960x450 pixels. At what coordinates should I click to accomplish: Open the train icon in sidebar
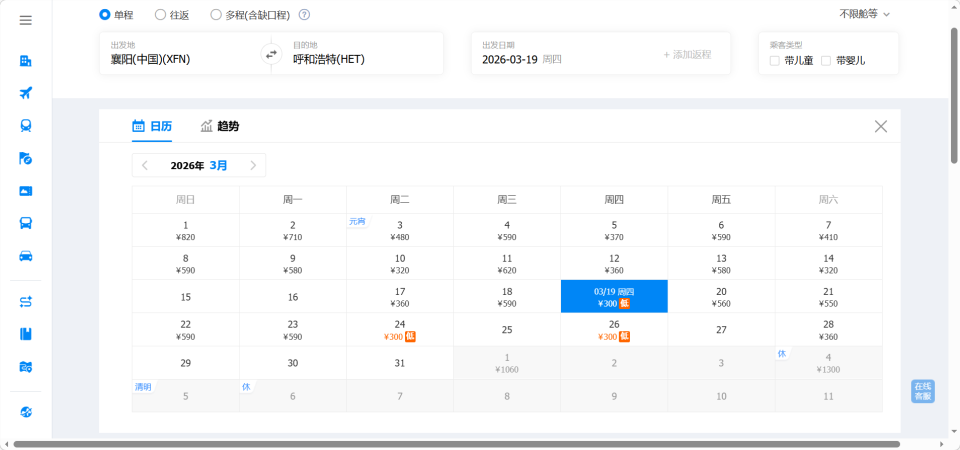(26, 126)
